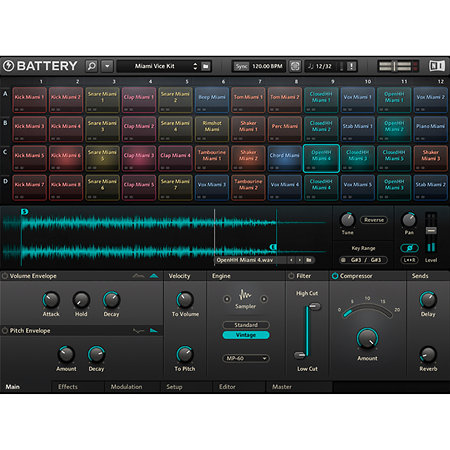Image resolution: width=450 pixels, height=450 pixels.
Task: Click the Low Cut filter handle
Action: point(299,355)
